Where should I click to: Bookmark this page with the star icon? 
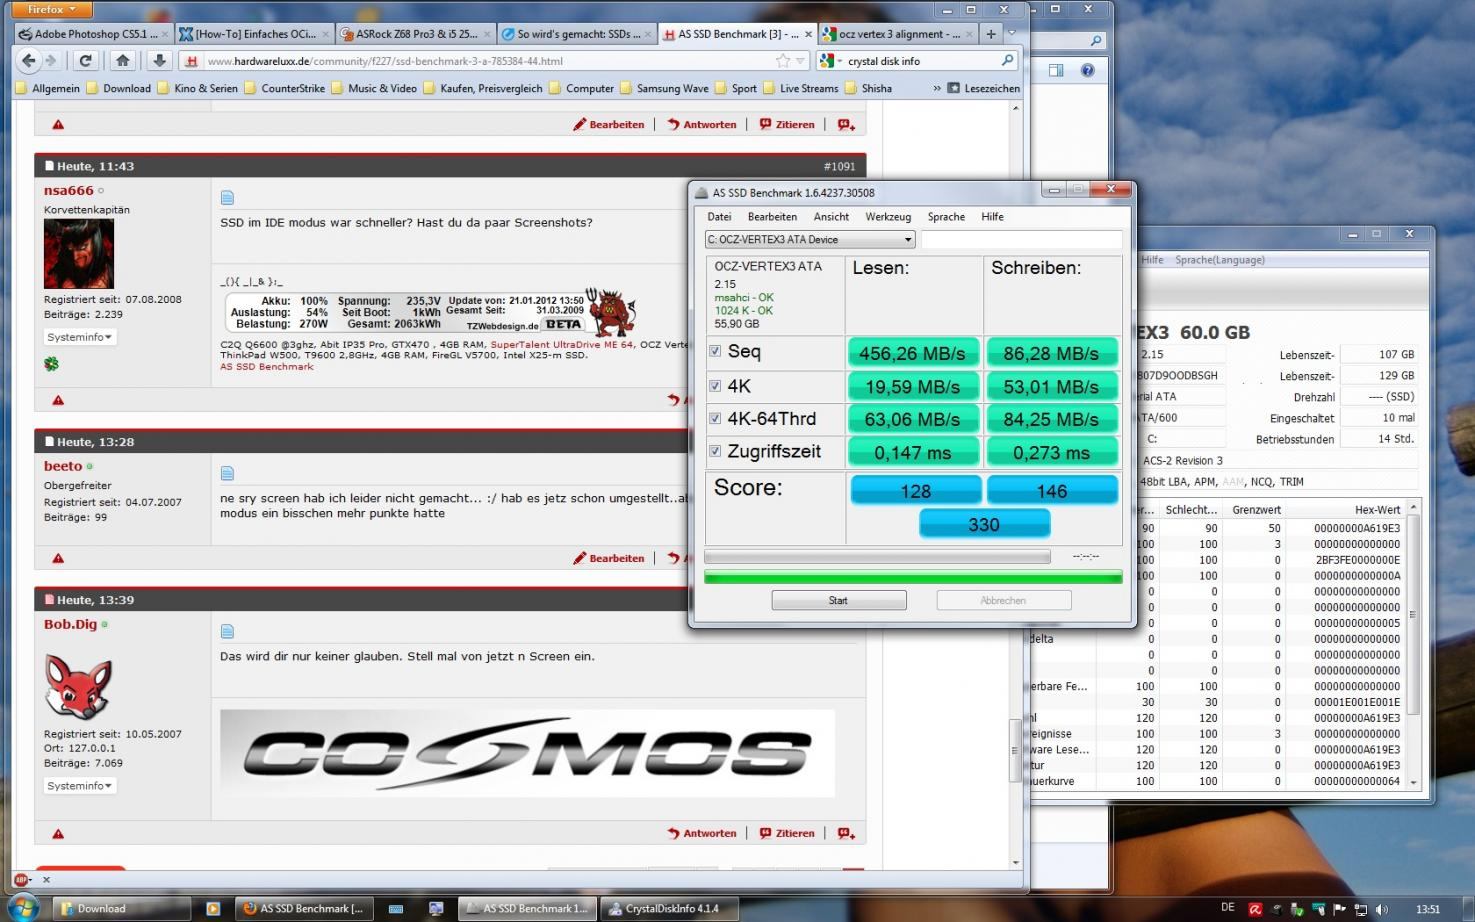782,61
